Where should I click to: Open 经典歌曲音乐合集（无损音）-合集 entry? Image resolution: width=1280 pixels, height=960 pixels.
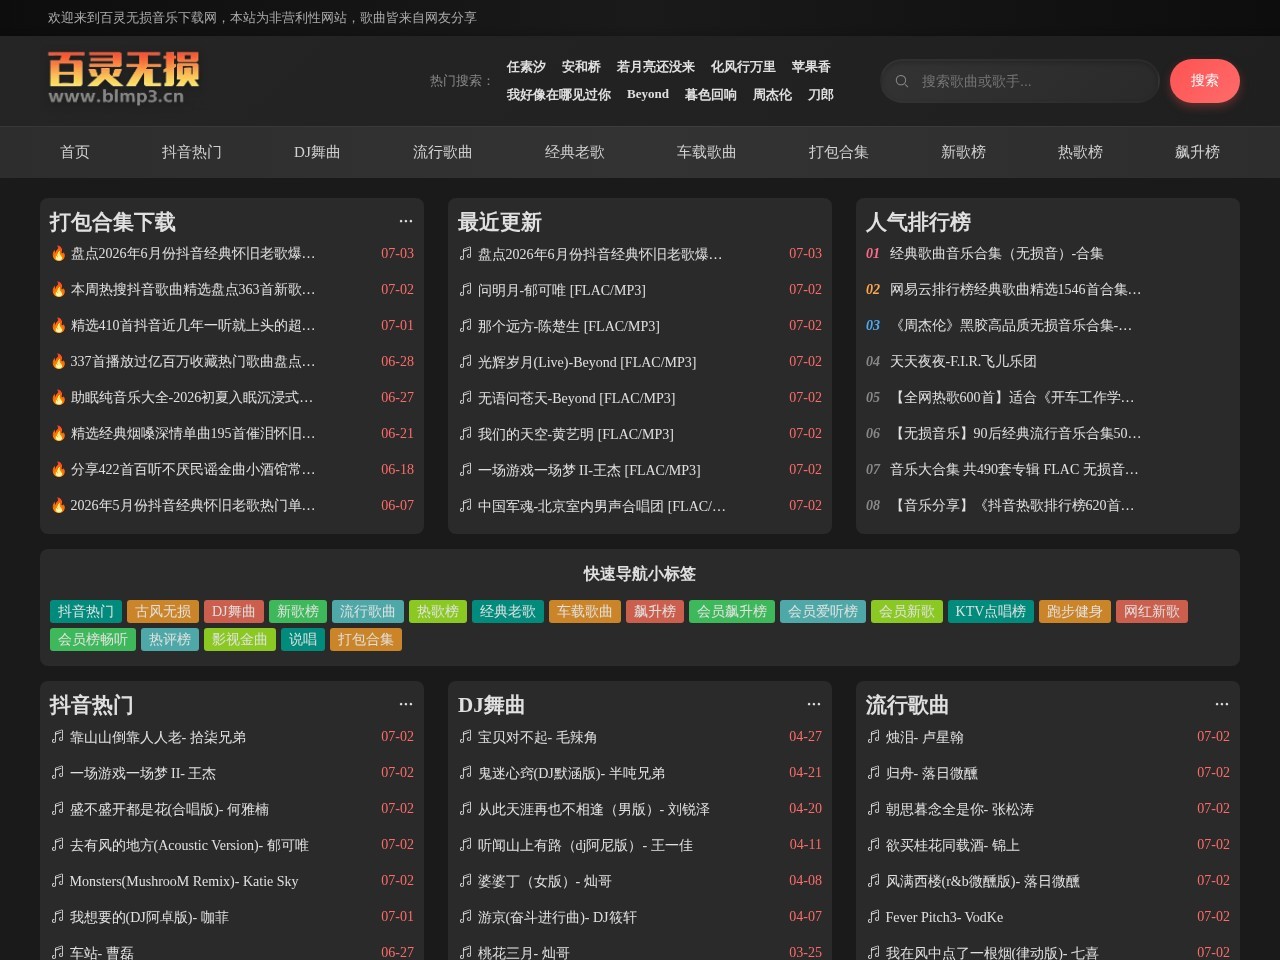(x=997, y=253)
